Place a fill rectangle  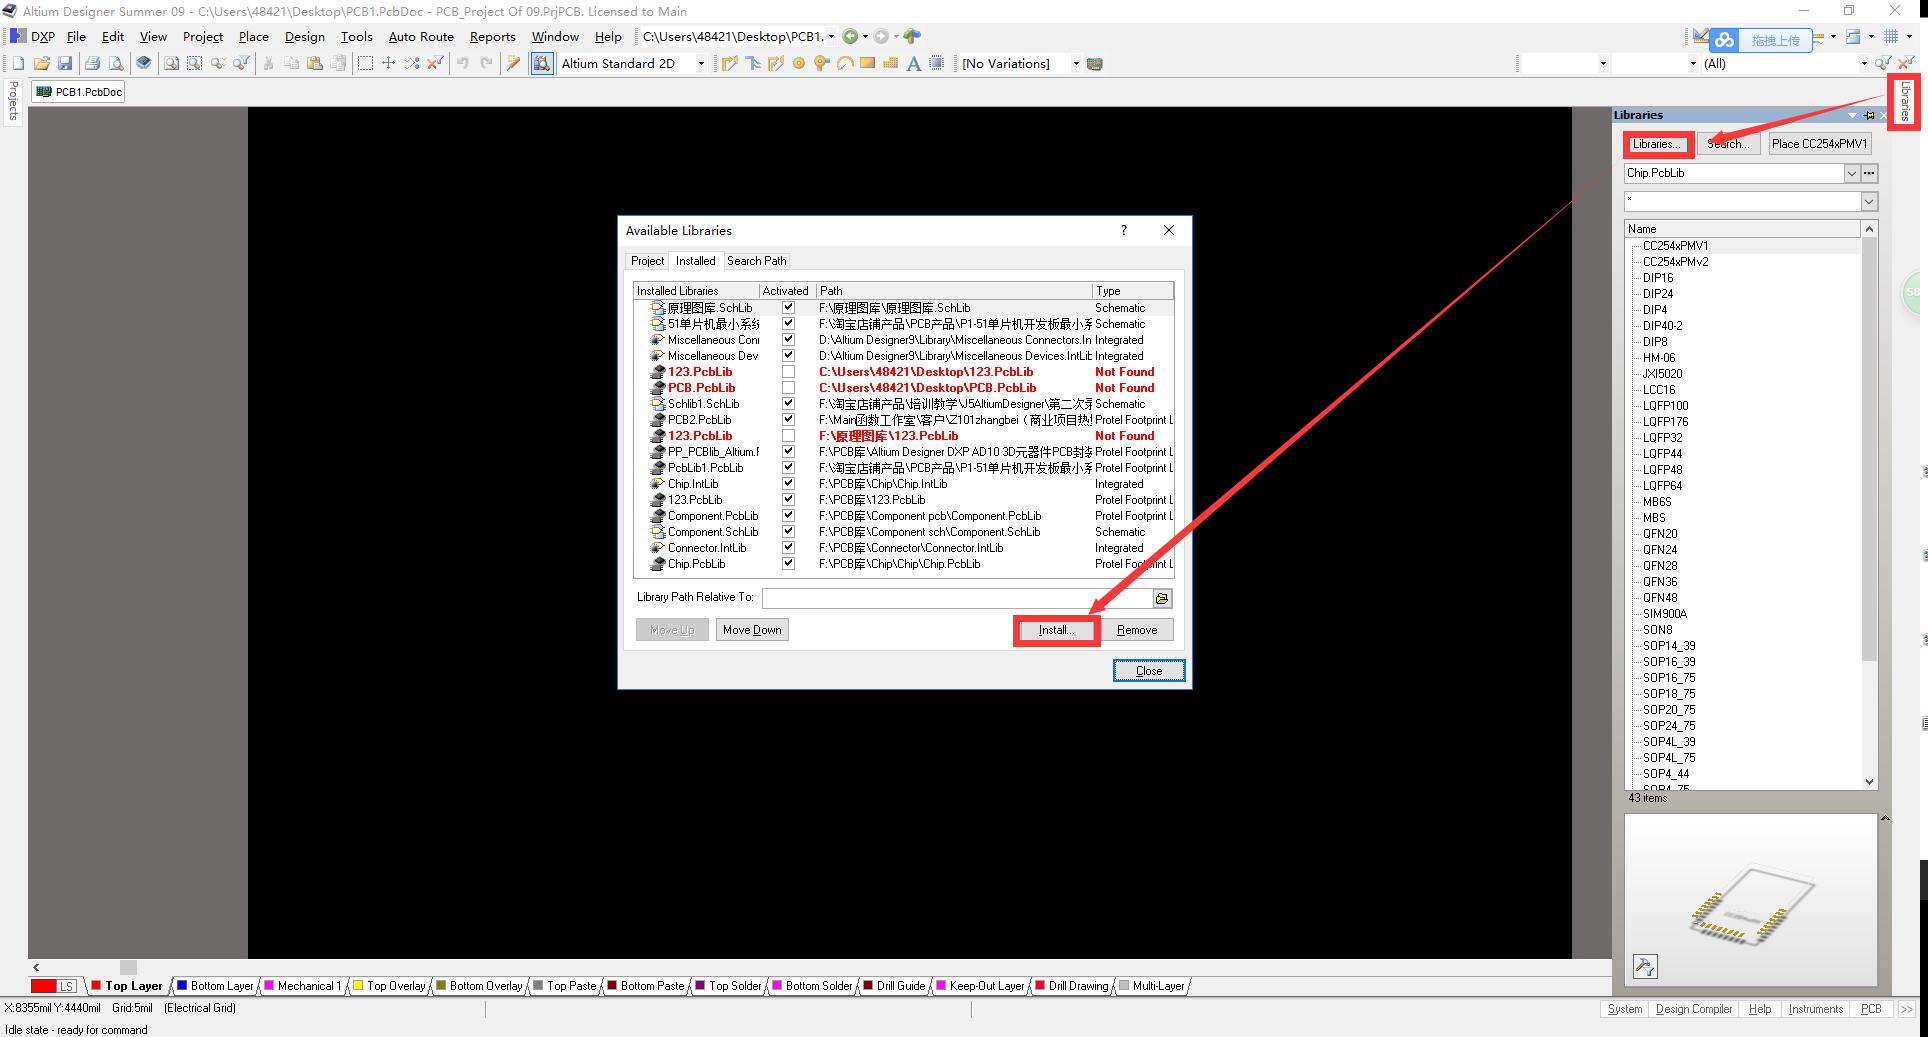pyautogui.click(x=868, y=63)
